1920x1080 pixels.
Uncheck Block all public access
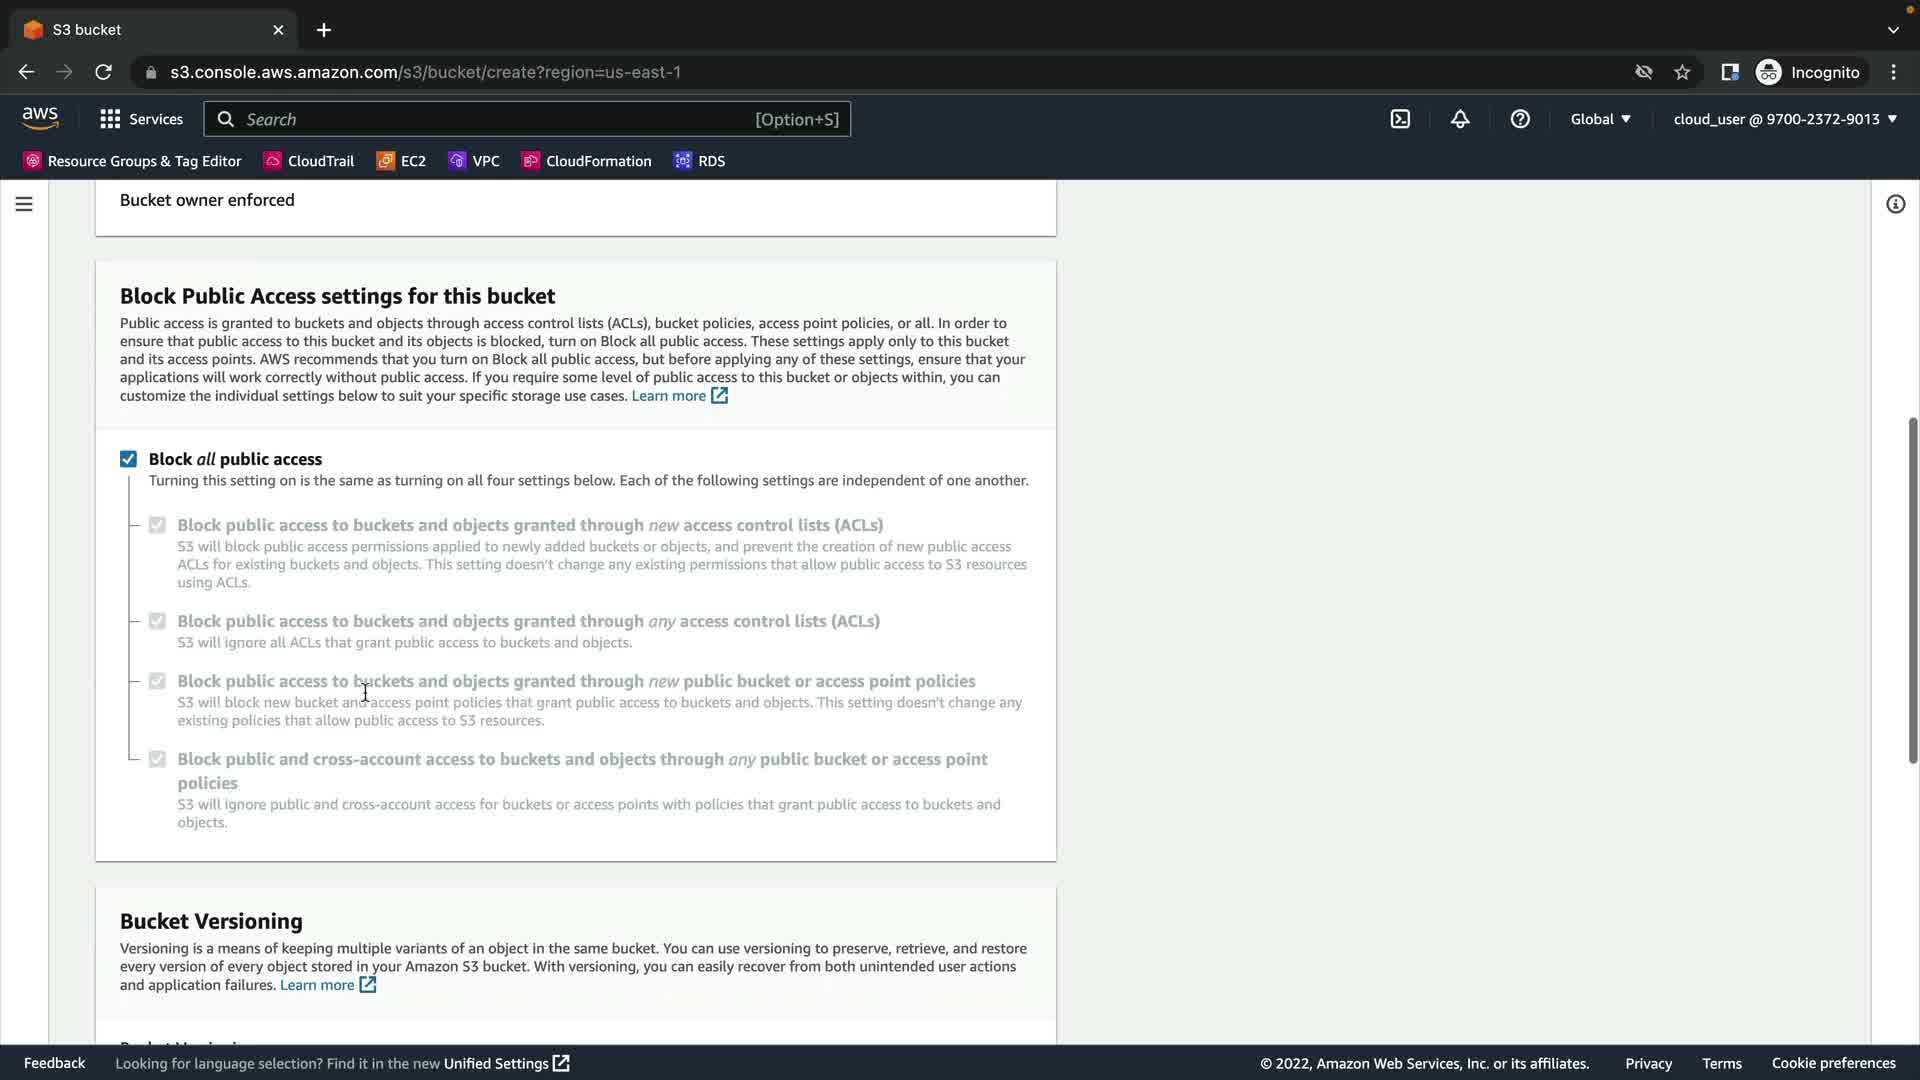pyautogui.click(x=128, y=459)
